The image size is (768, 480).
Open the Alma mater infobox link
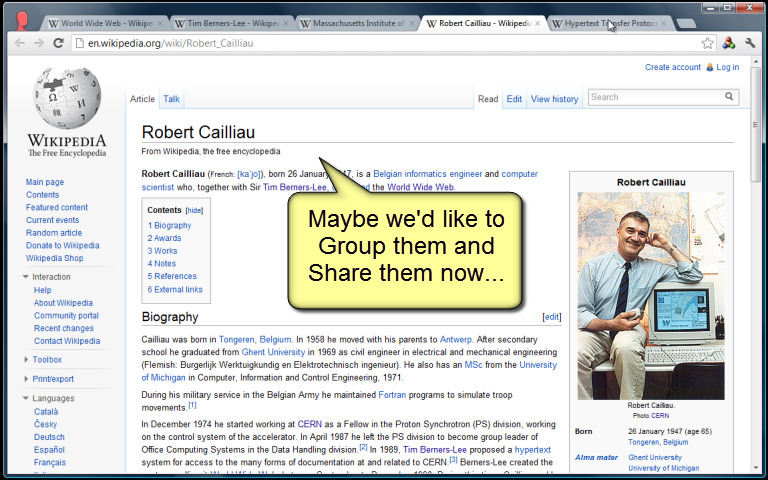pyautogui.click(x=596, y=457)
